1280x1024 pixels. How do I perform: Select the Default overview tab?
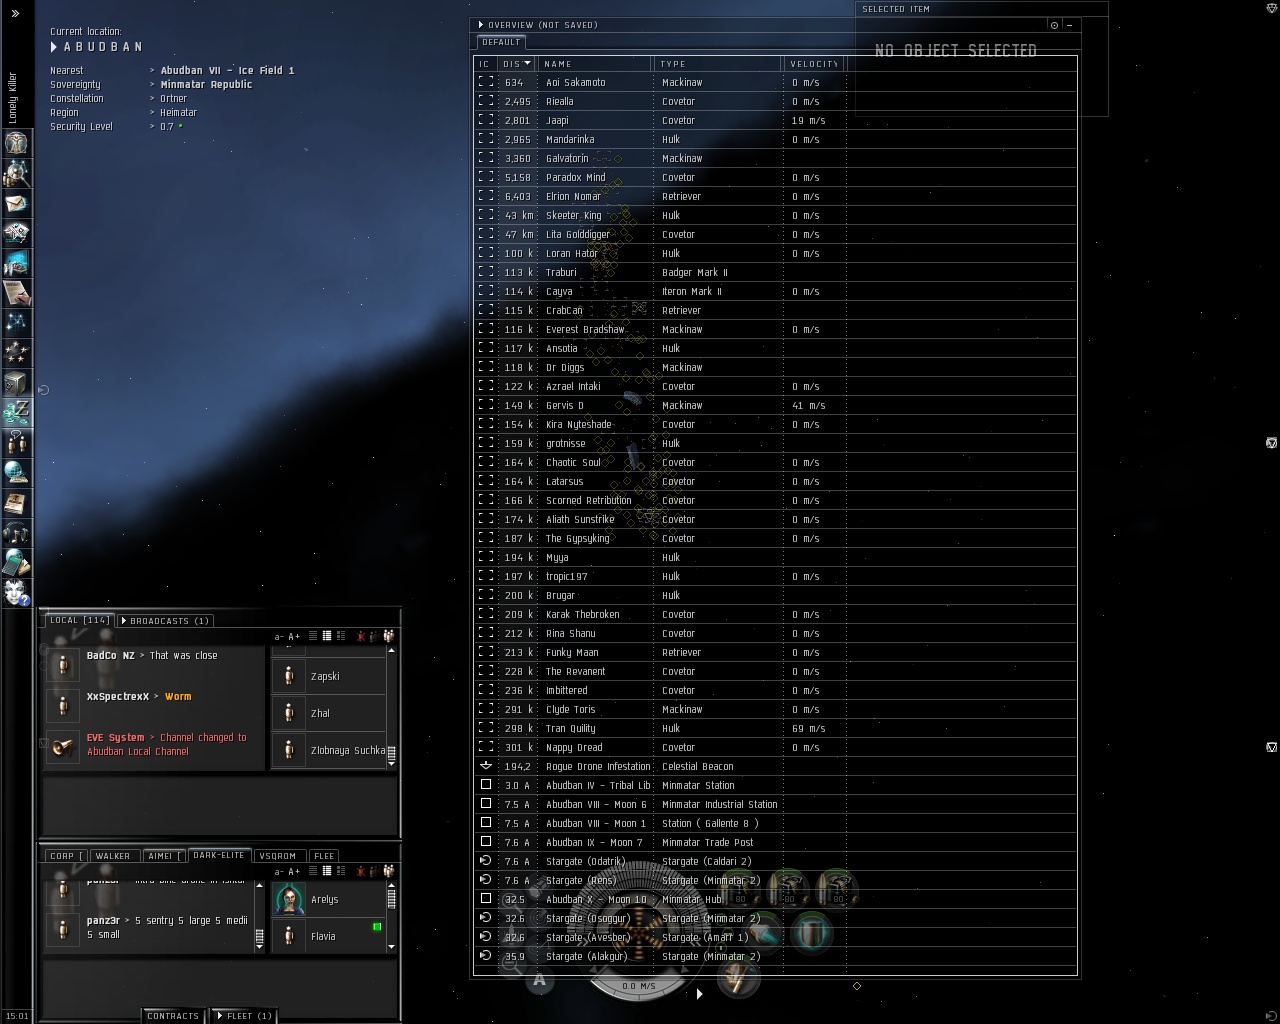click(501, 42)
